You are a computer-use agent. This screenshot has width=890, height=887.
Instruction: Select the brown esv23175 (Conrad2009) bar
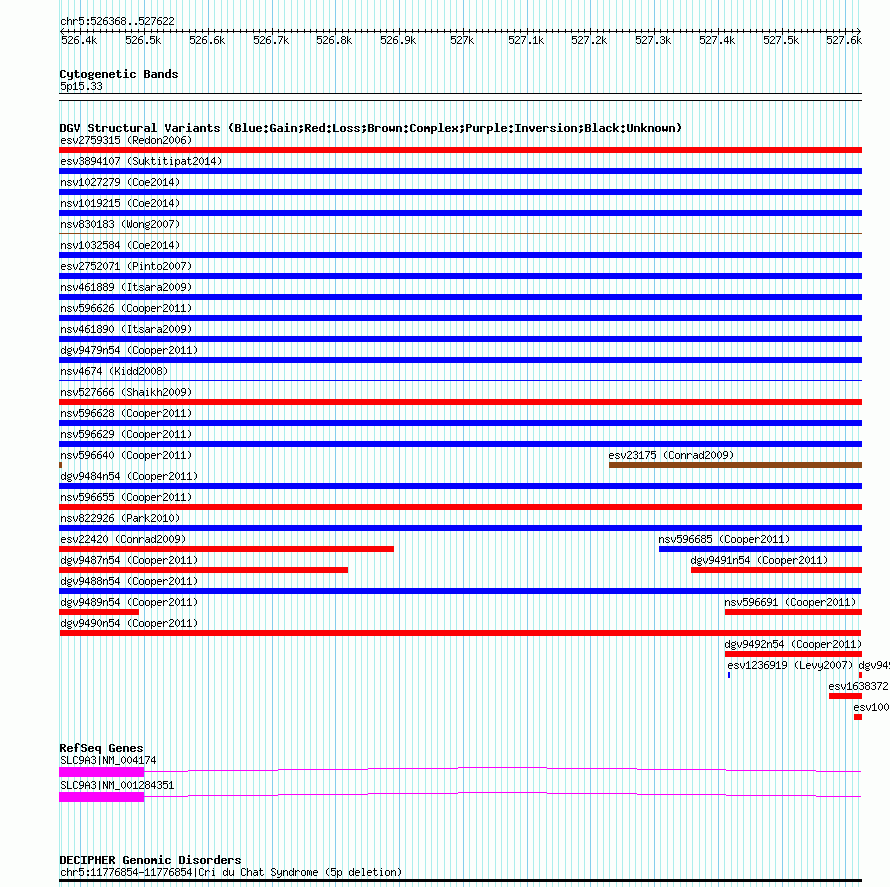[735, 465]
